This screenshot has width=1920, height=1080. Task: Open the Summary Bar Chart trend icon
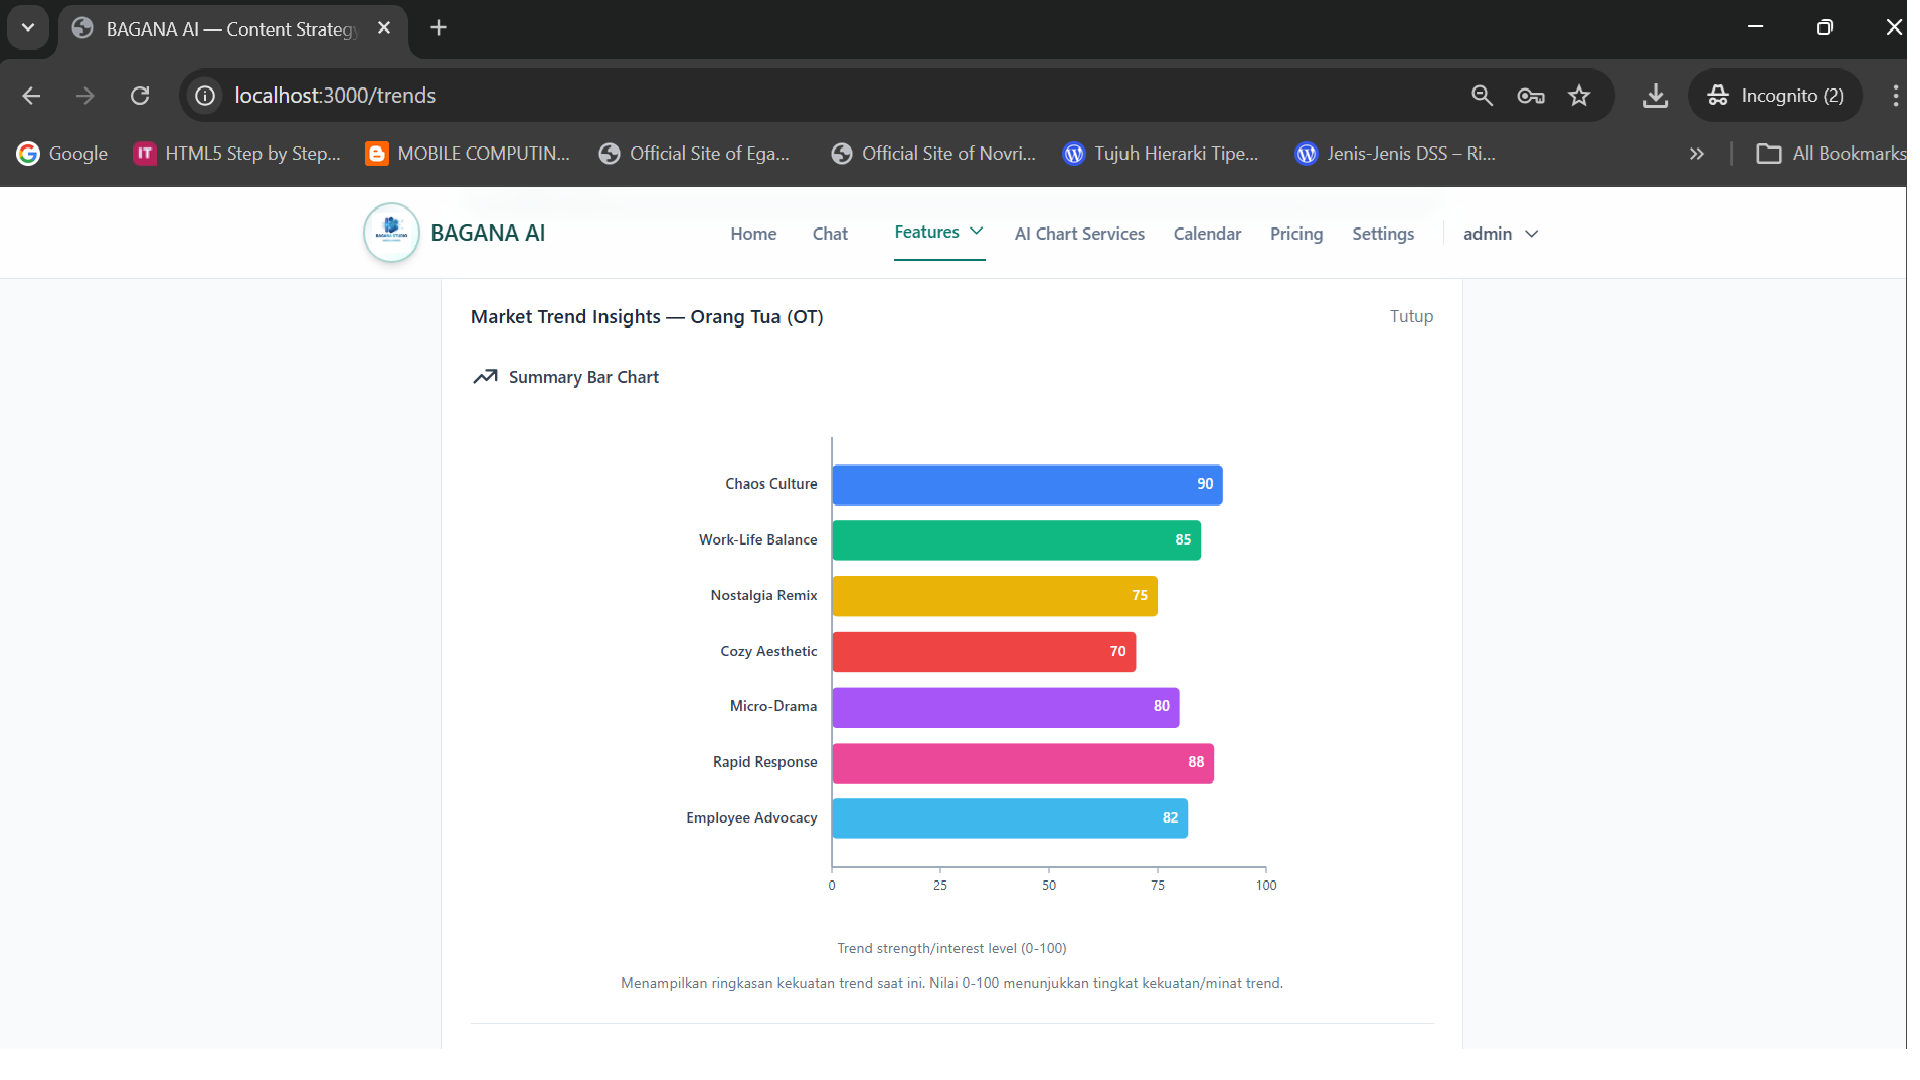pos(486,377)
